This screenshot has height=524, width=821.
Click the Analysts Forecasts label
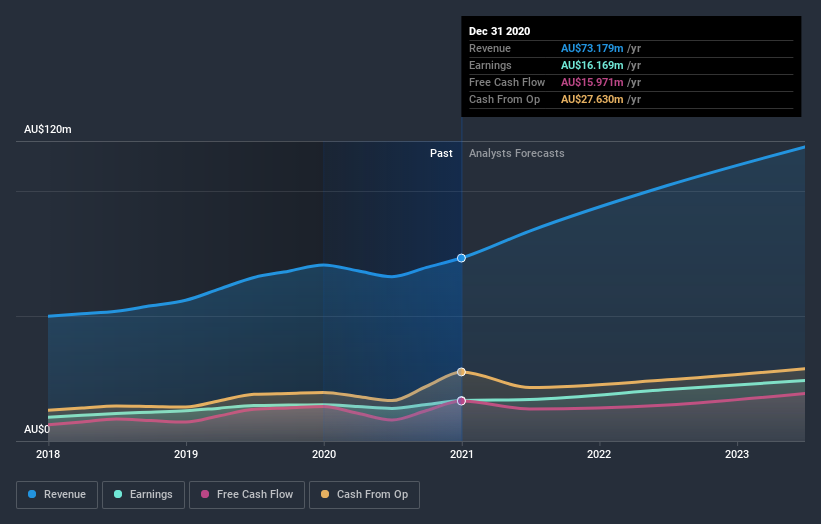pyautogui.click(x=517, y=153)
